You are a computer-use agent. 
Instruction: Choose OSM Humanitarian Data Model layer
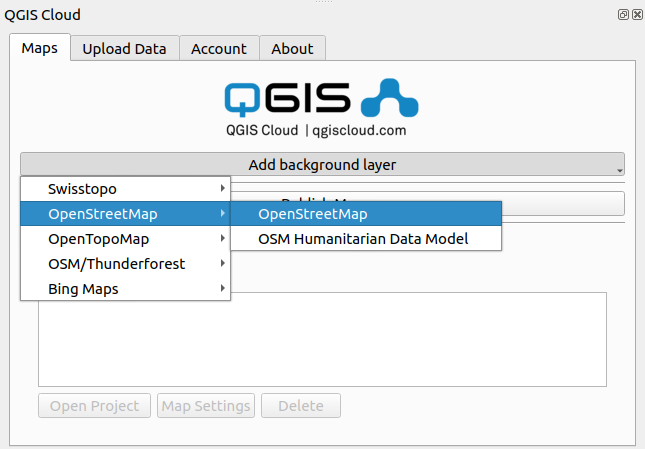click(366, 239)
